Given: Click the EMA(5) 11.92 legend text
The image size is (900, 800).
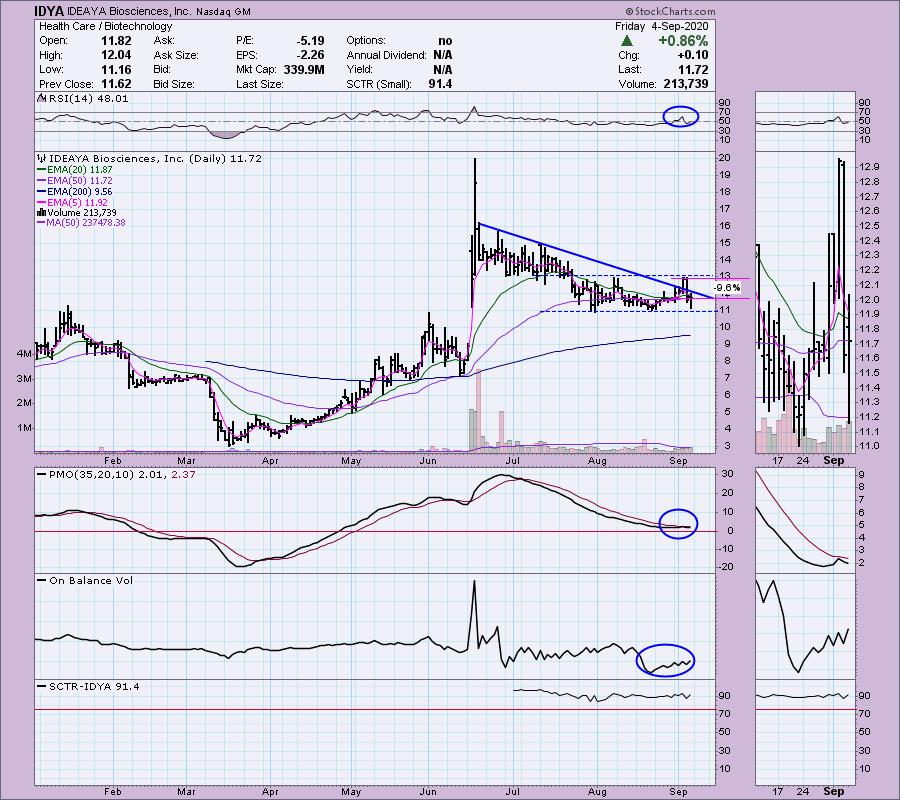Looking at the screenshot, I should tap(77, 203).
